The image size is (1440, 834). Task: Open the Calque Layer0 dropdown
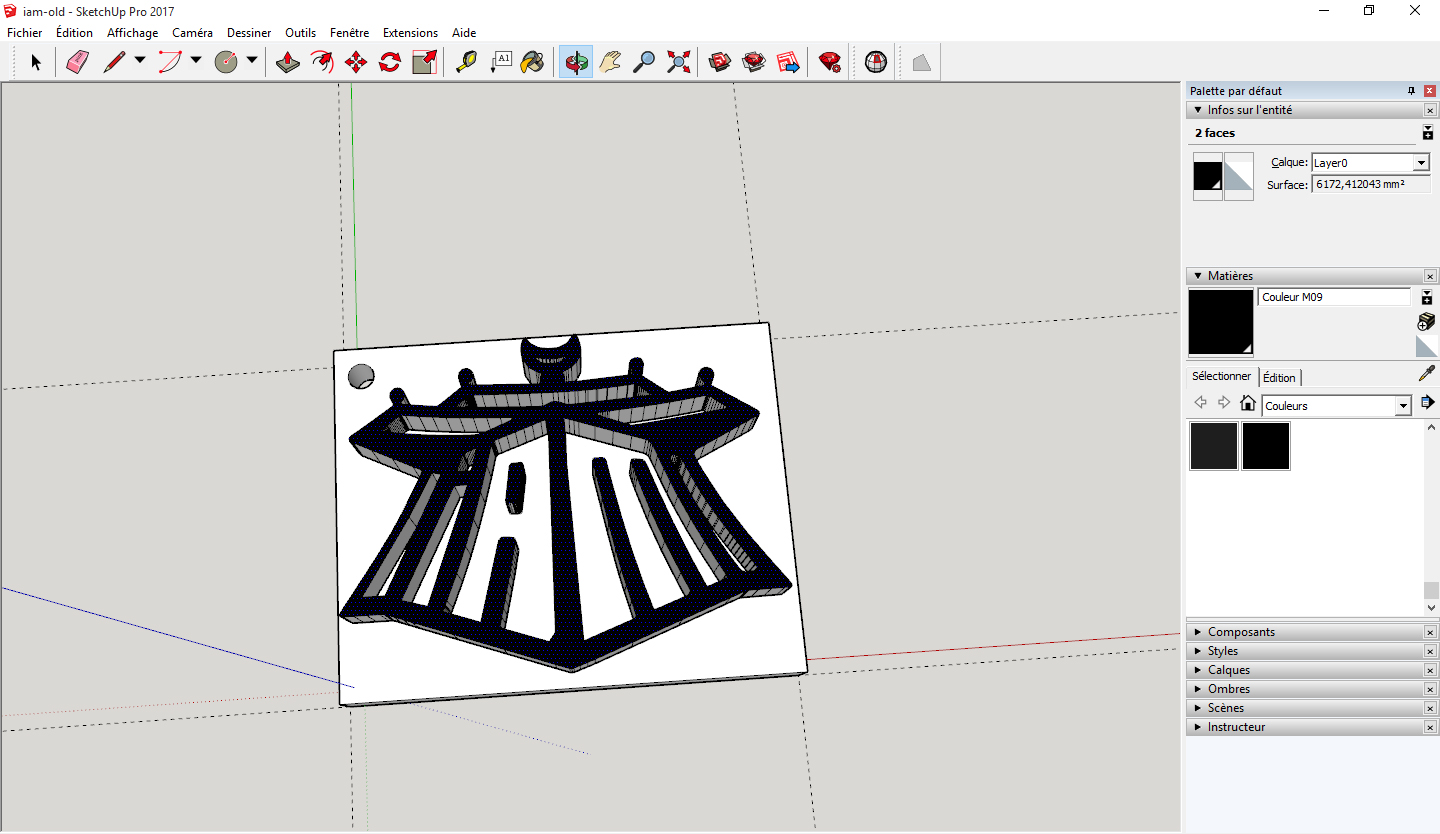tap(1421, 163)
